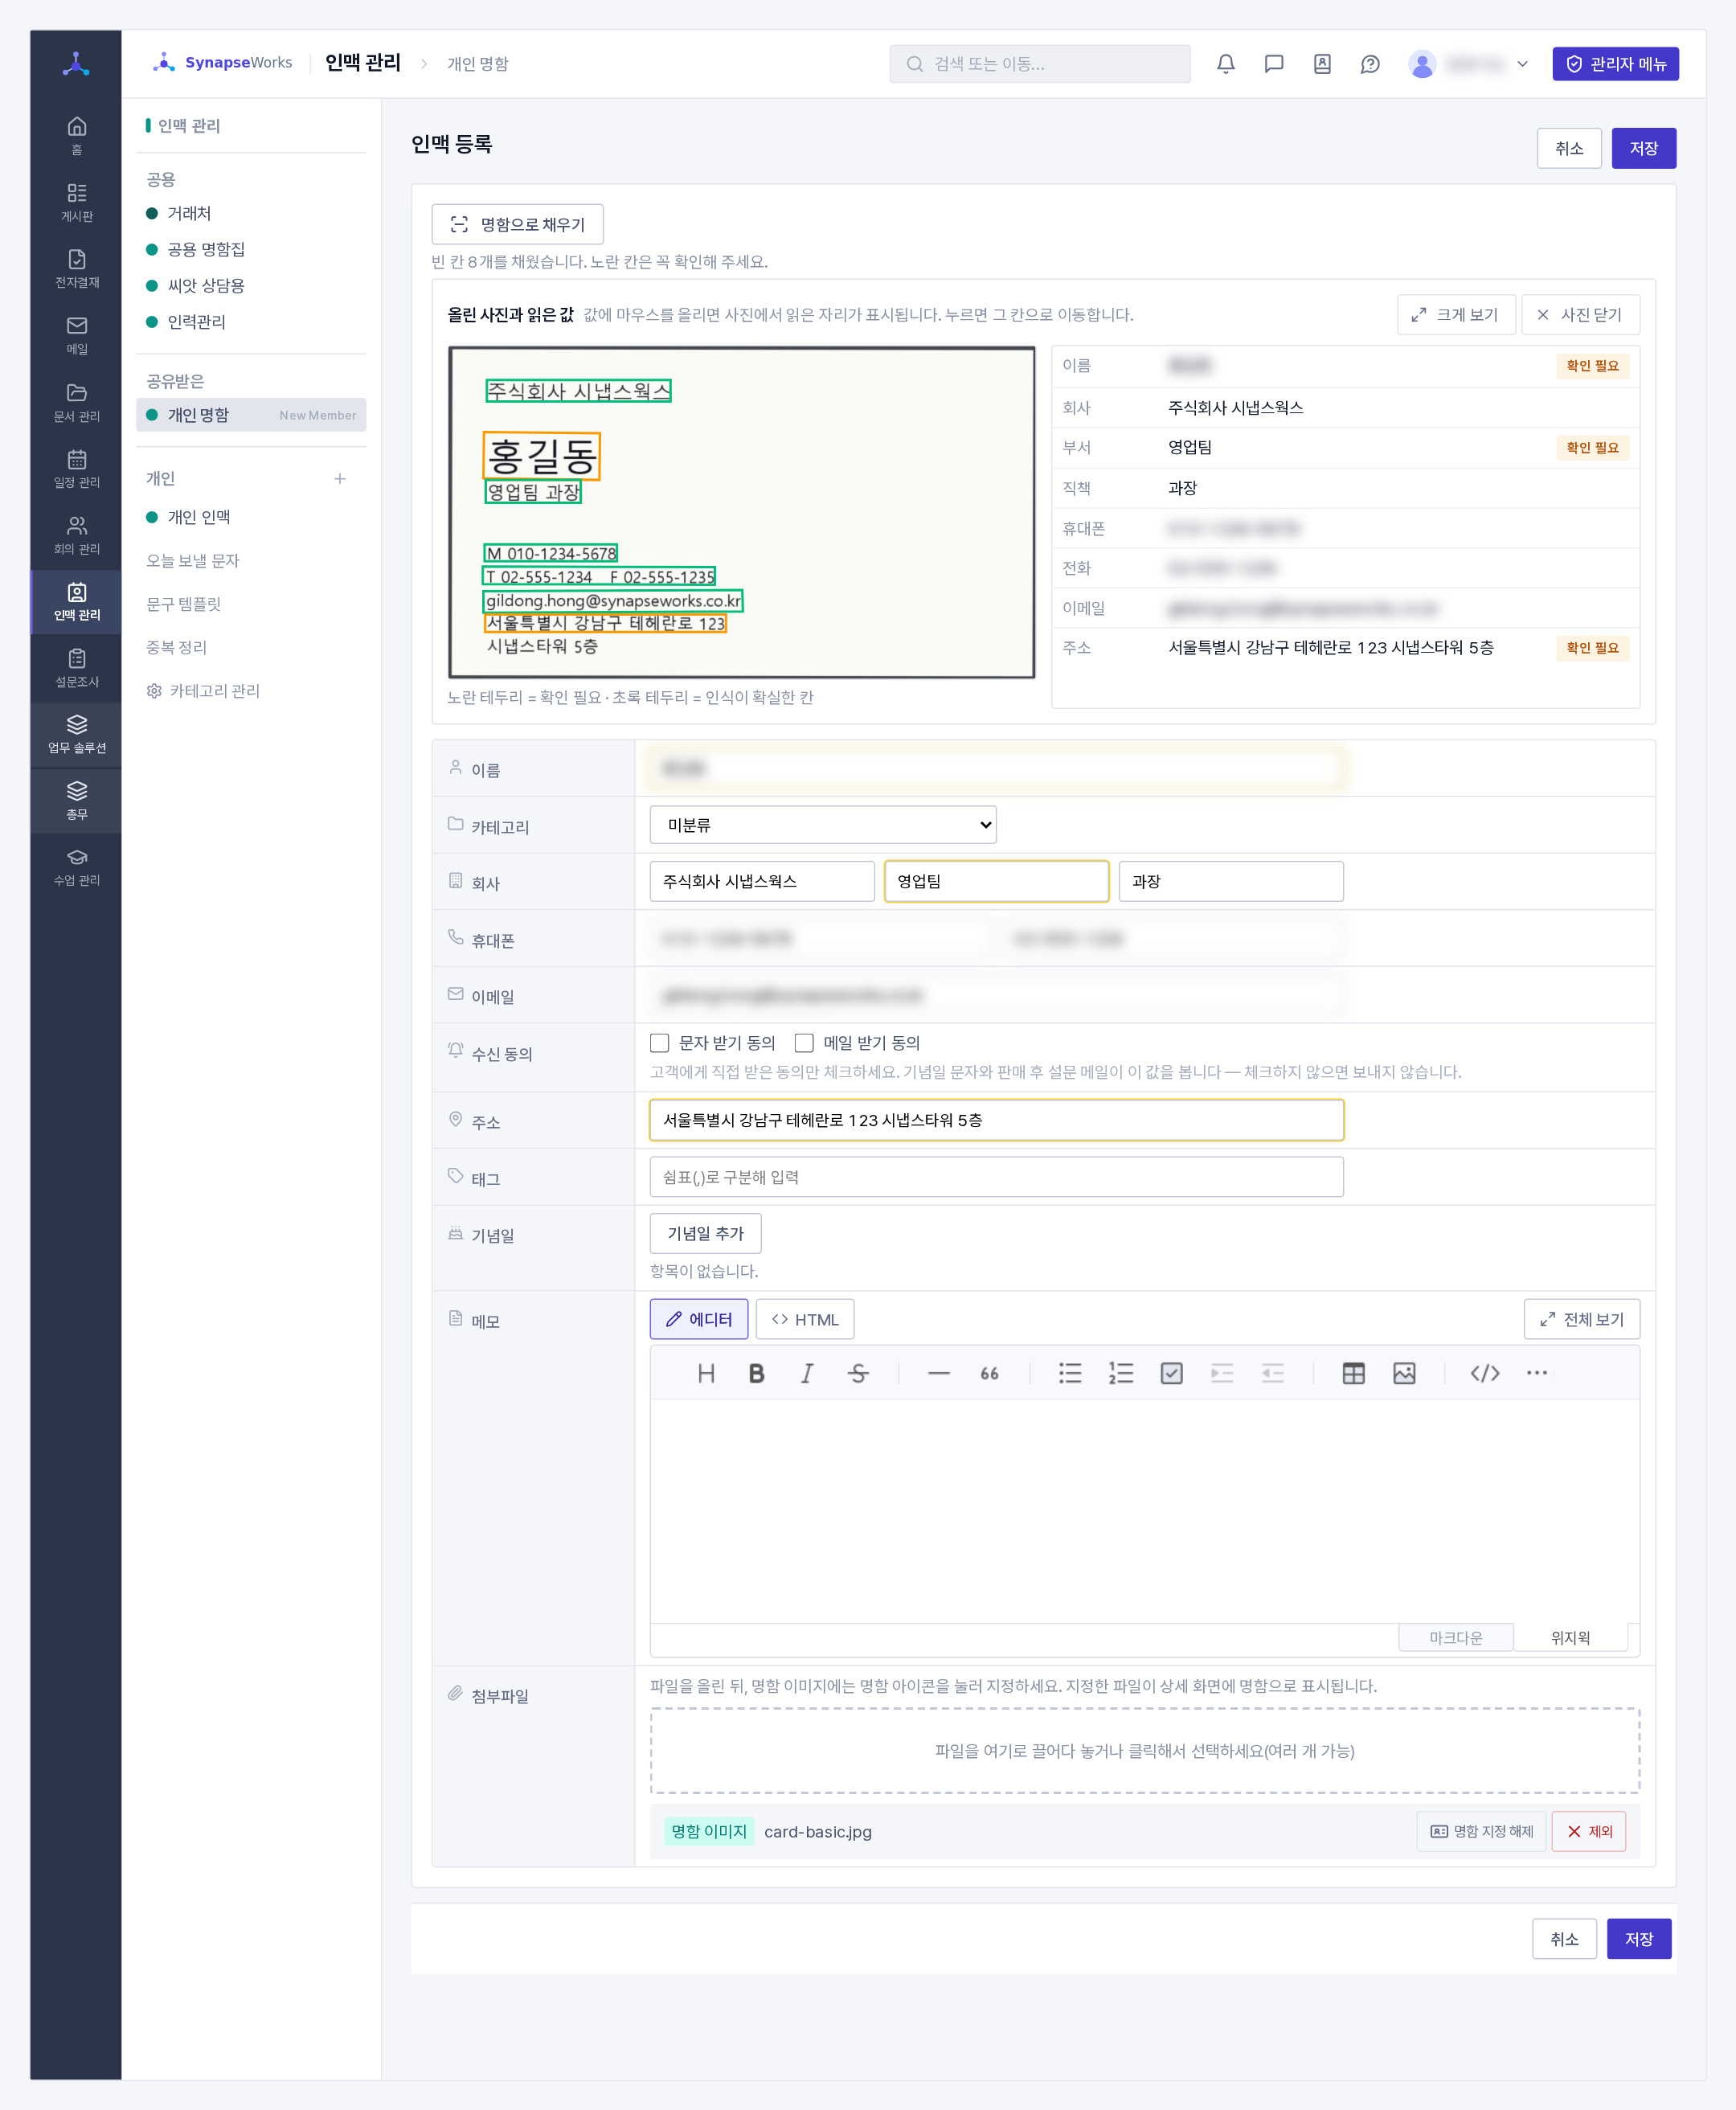Open 메일 in left sidebar
Viewport: 1736px width, 2110px height.
pyautogui.click(x=76, y=335)
